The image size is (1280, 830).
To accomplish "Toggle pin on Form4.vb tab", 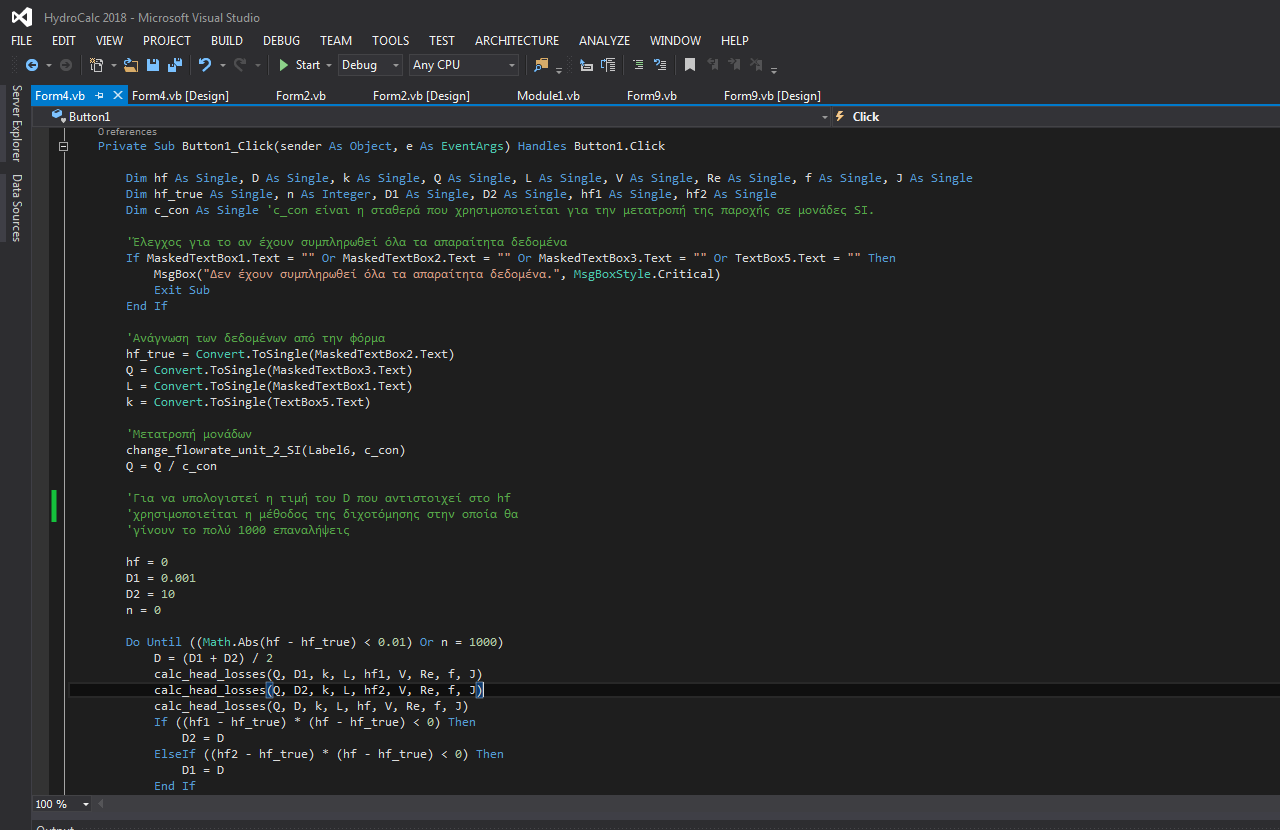I will (x=100, y=96).
